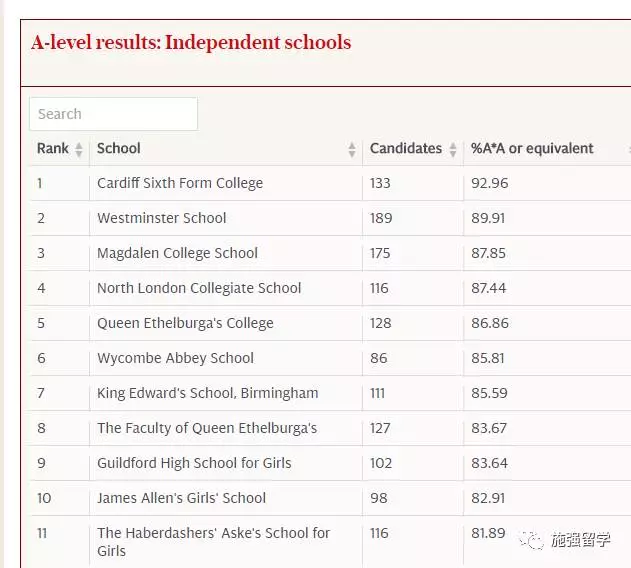Click the 85.81 percentage value
This screenshot has height=568, width=631.
click(488, 359)
